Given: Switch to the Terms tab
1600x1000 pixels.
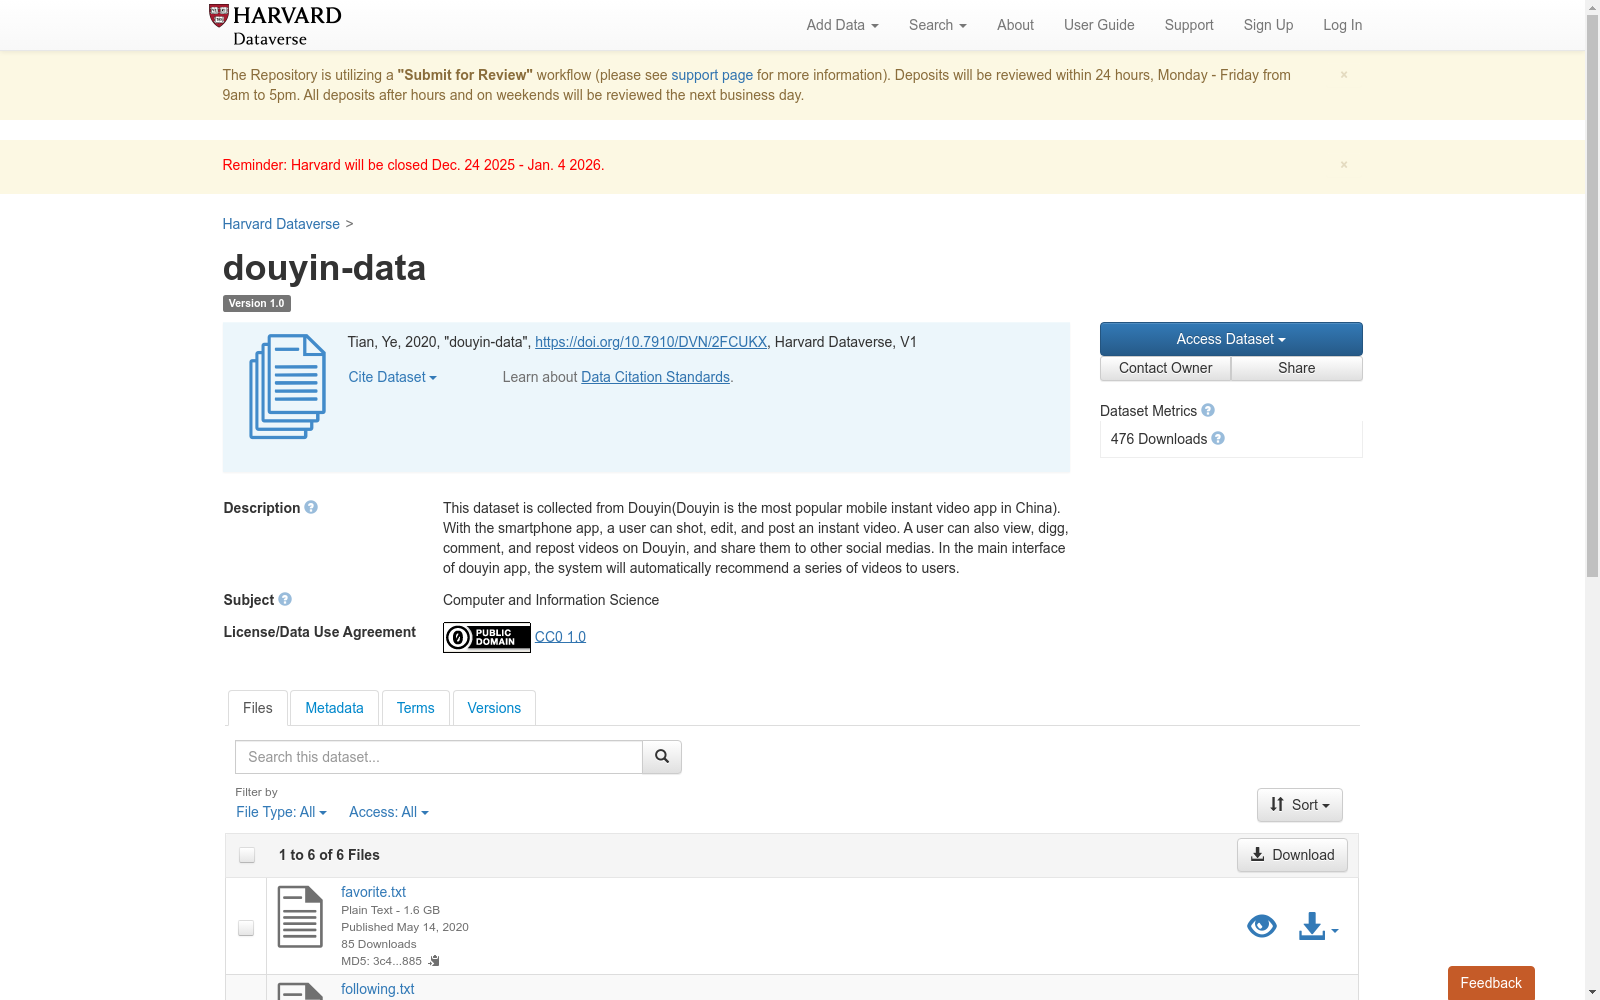Looking at the screenshot, I should (x=416, y=708).
